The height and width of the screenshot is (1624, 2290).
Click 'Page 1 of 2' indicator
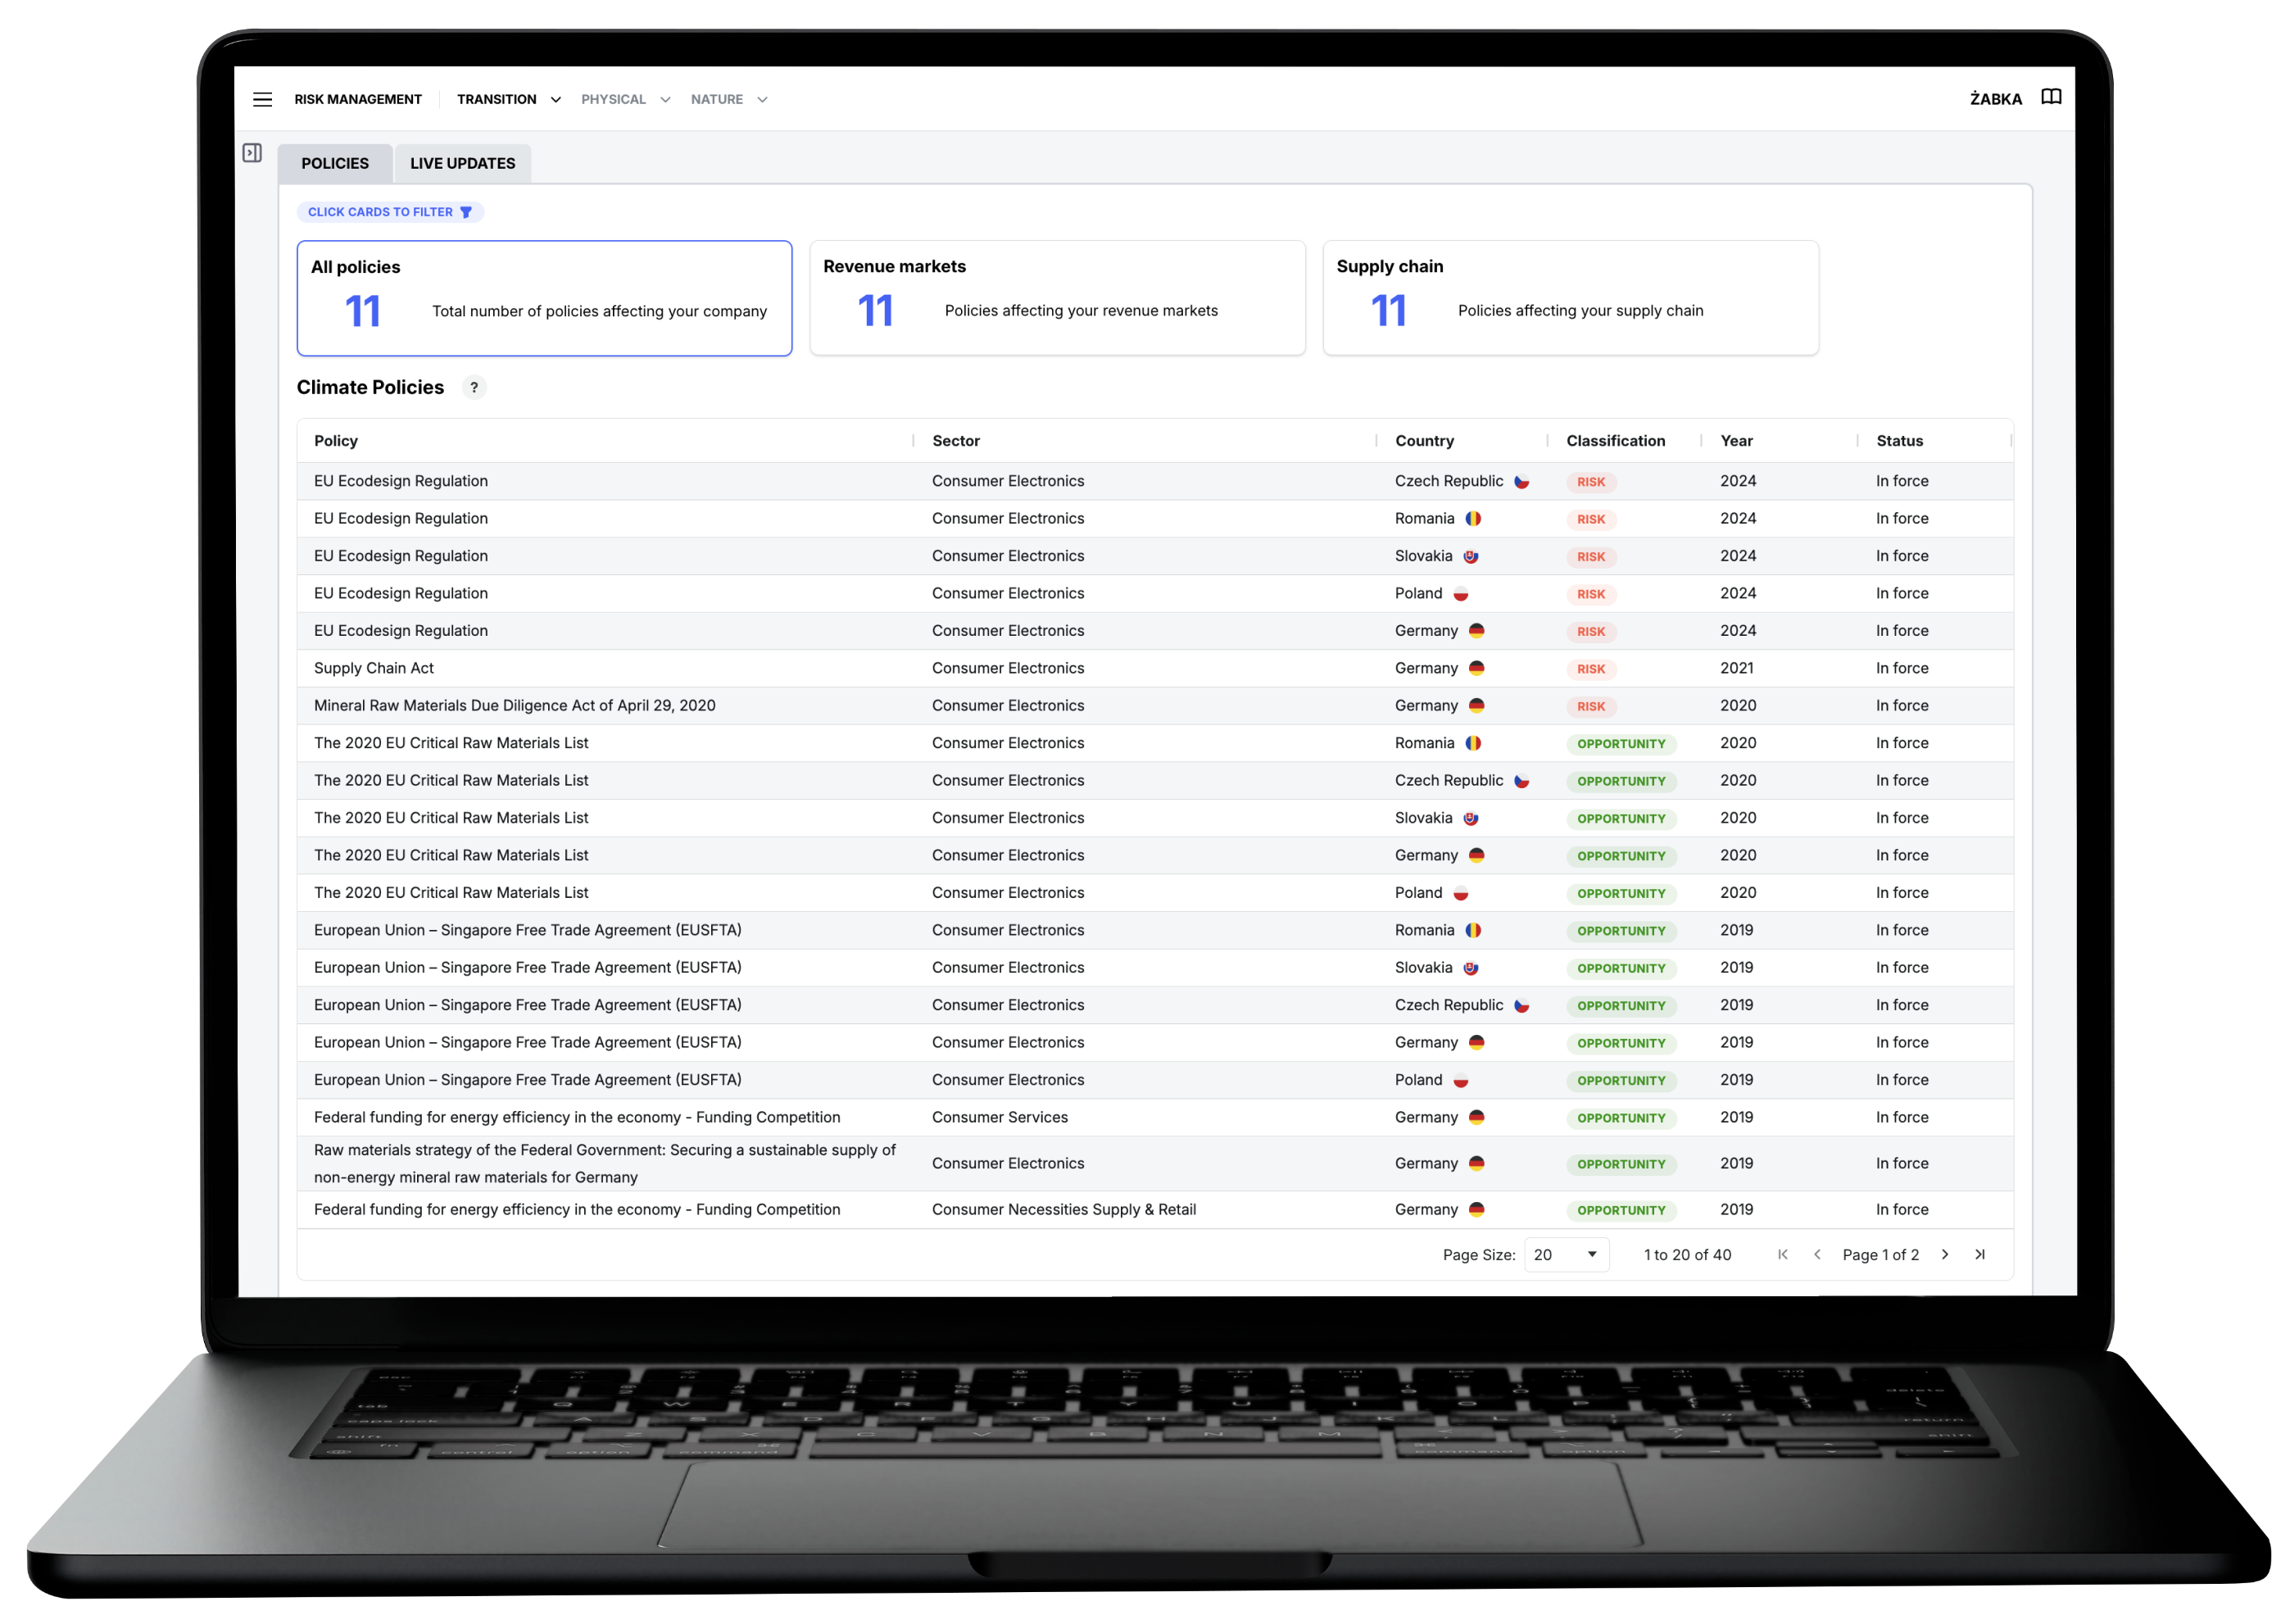(x=1880, y=1254)
